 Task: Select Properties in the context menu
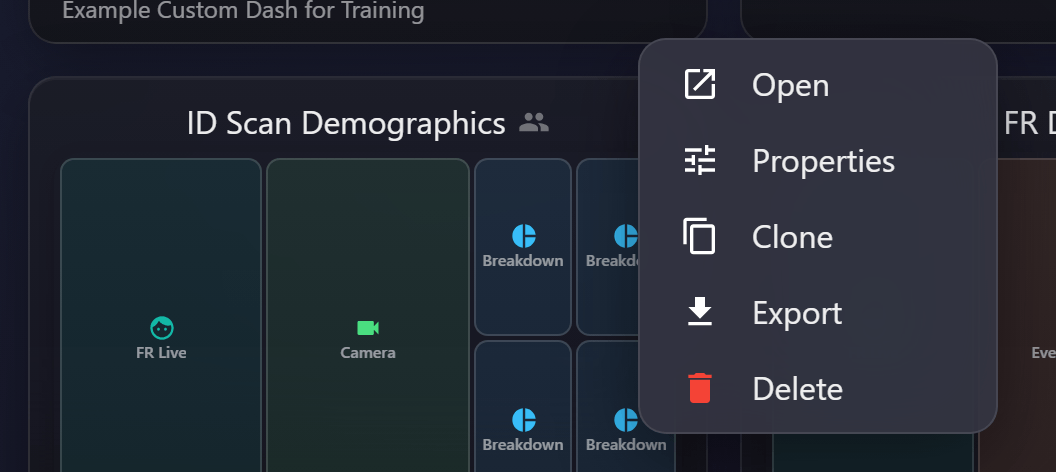[x=818, y=161]
